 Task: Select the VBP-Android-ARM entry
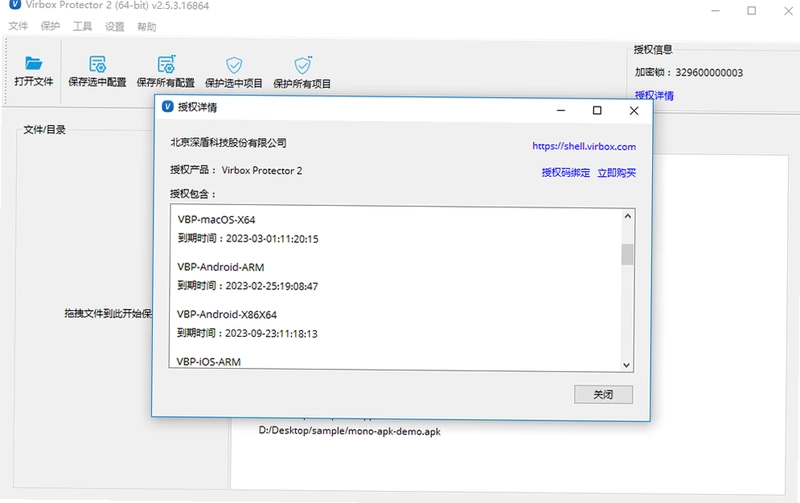(220, 267)
